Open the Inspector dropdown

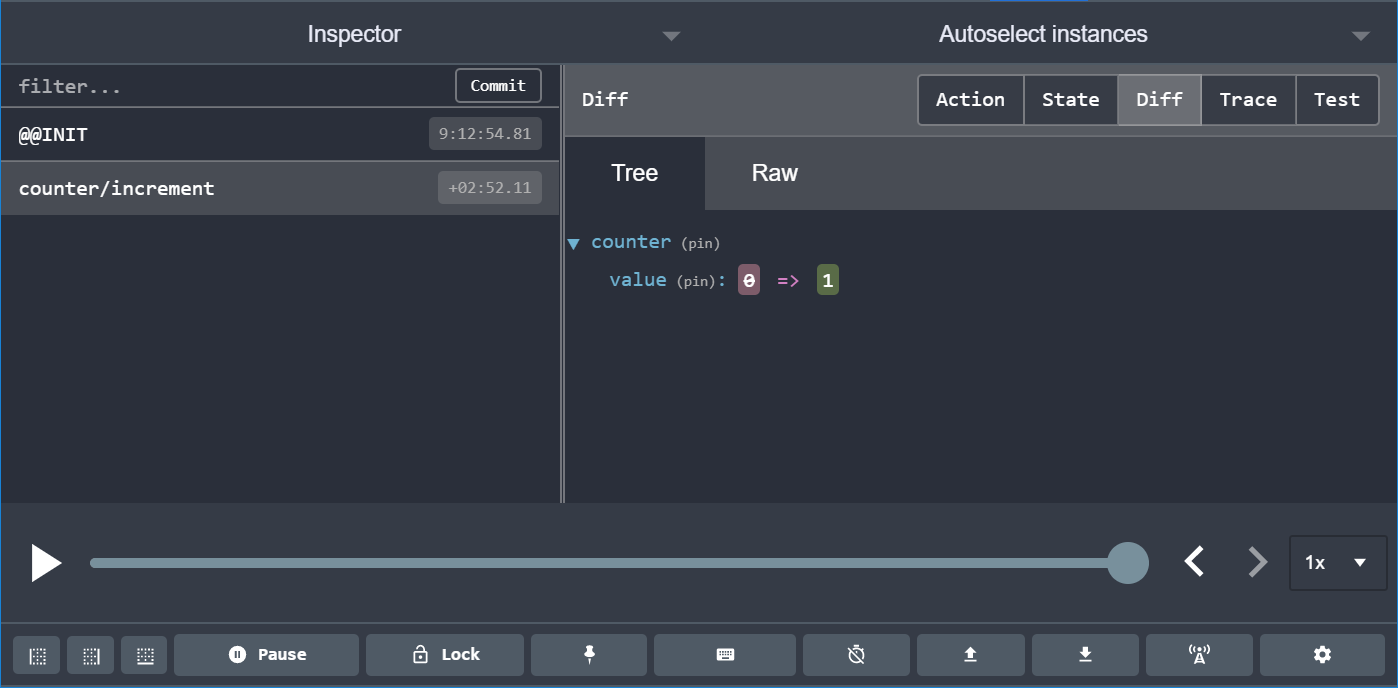(670, 35)
